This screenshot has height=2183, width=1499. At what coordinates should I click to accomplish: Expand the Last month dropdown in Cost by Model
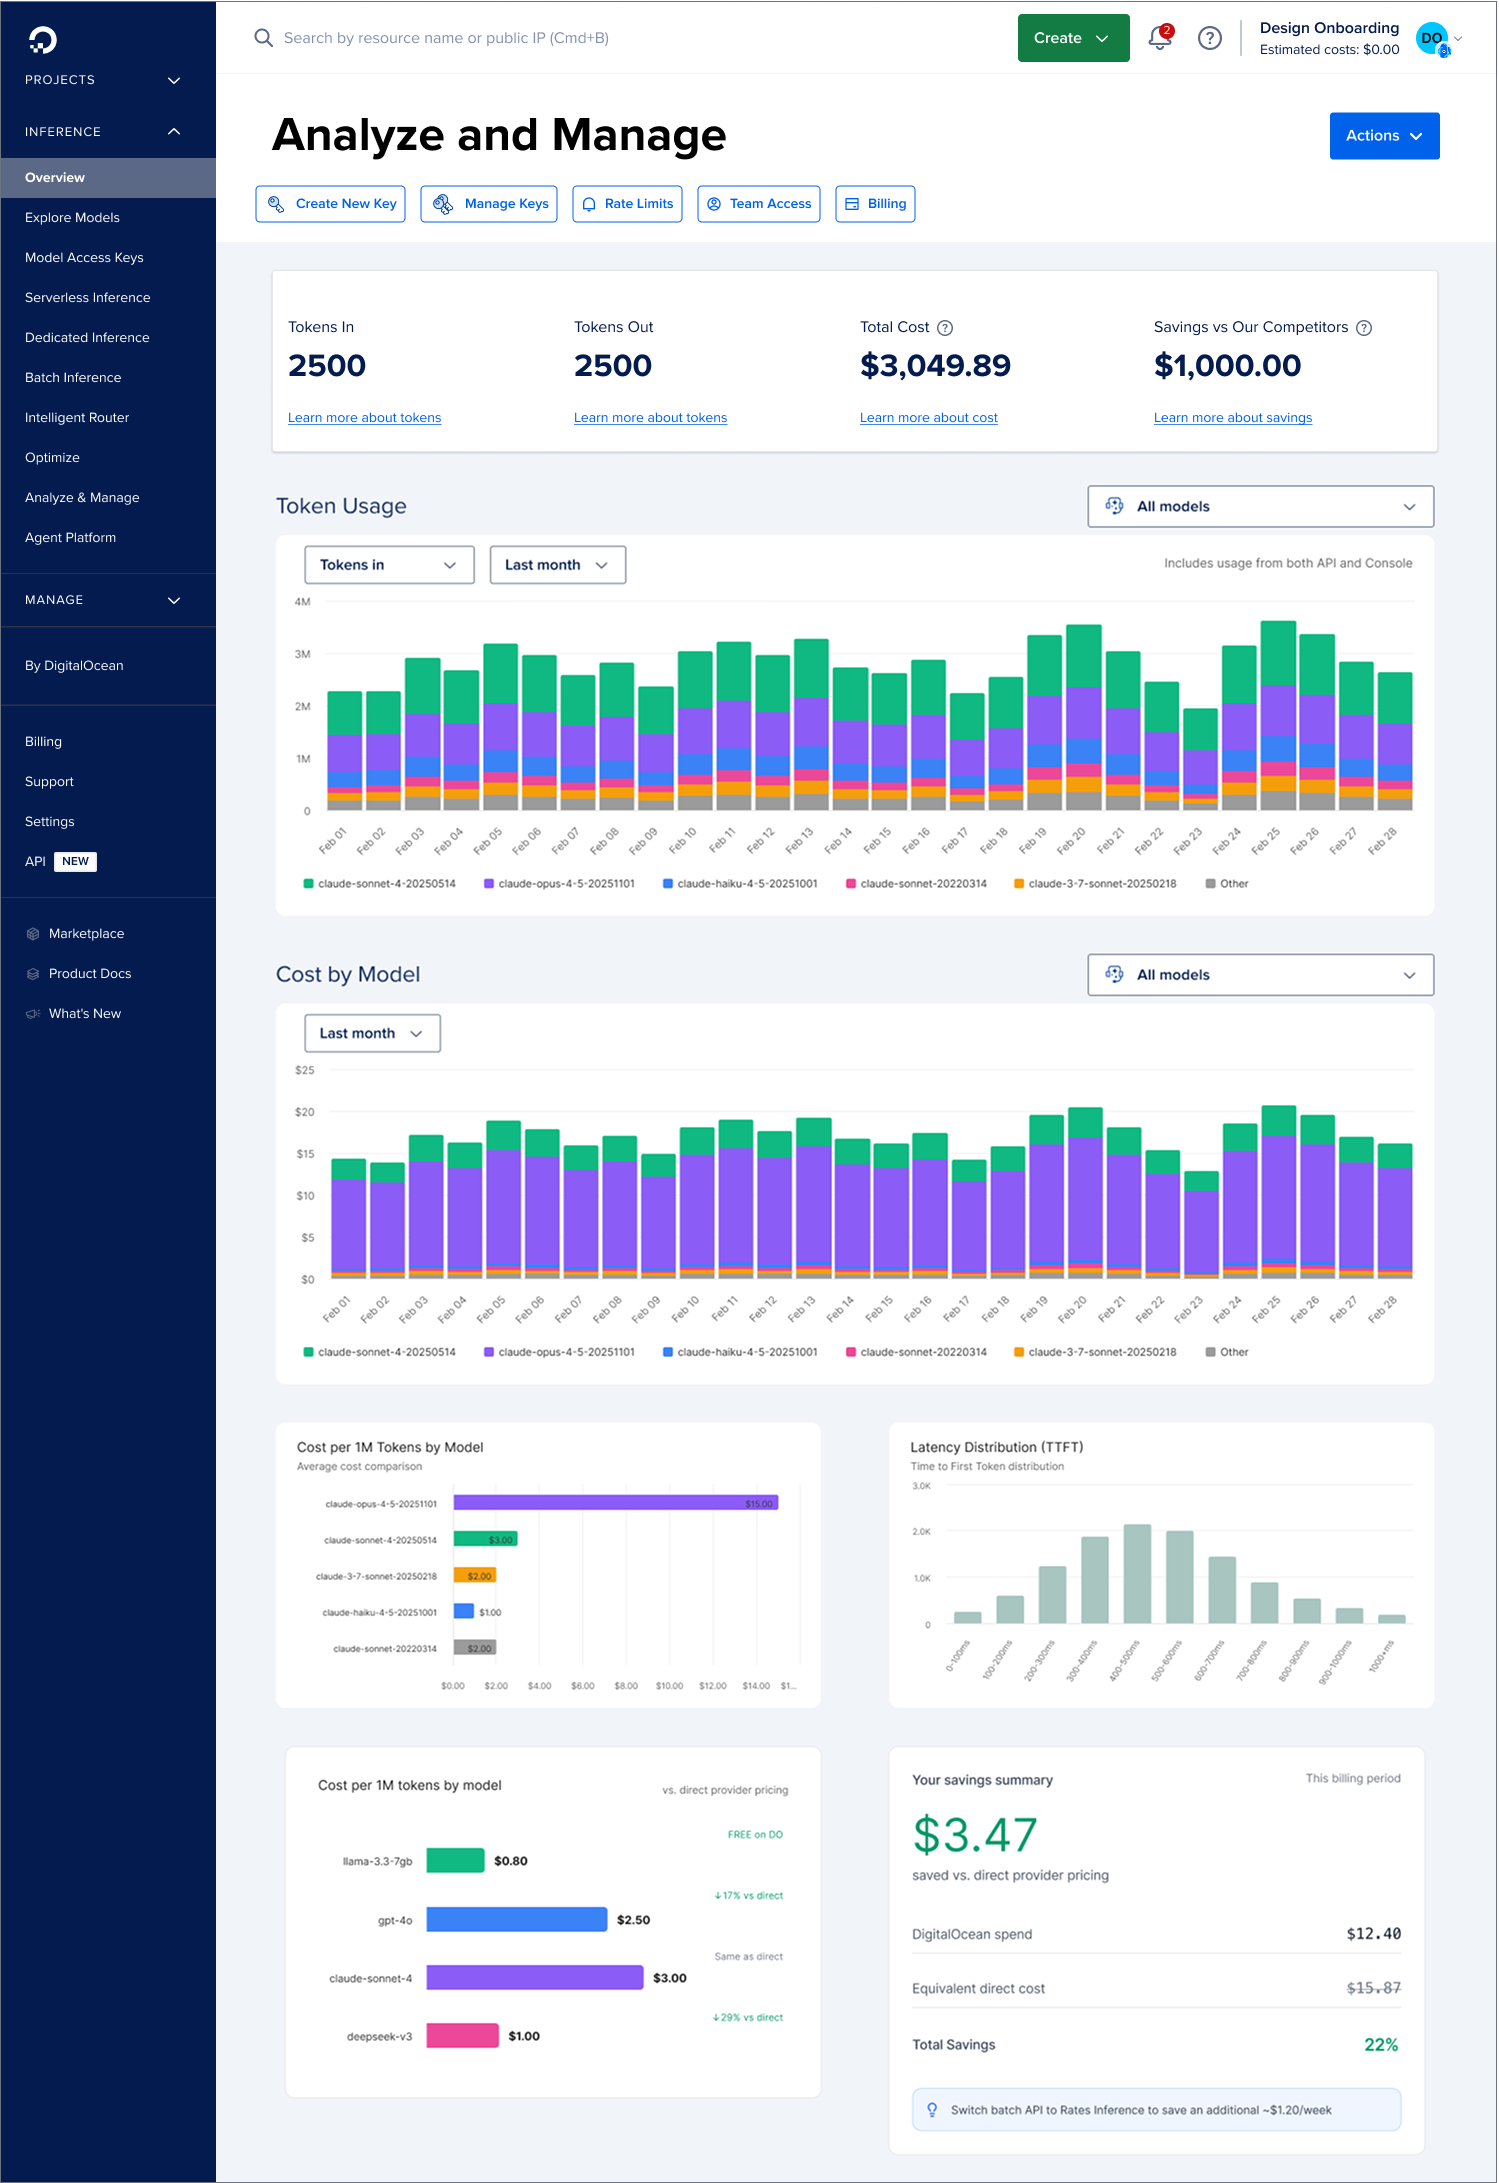tap(372, 1033)
